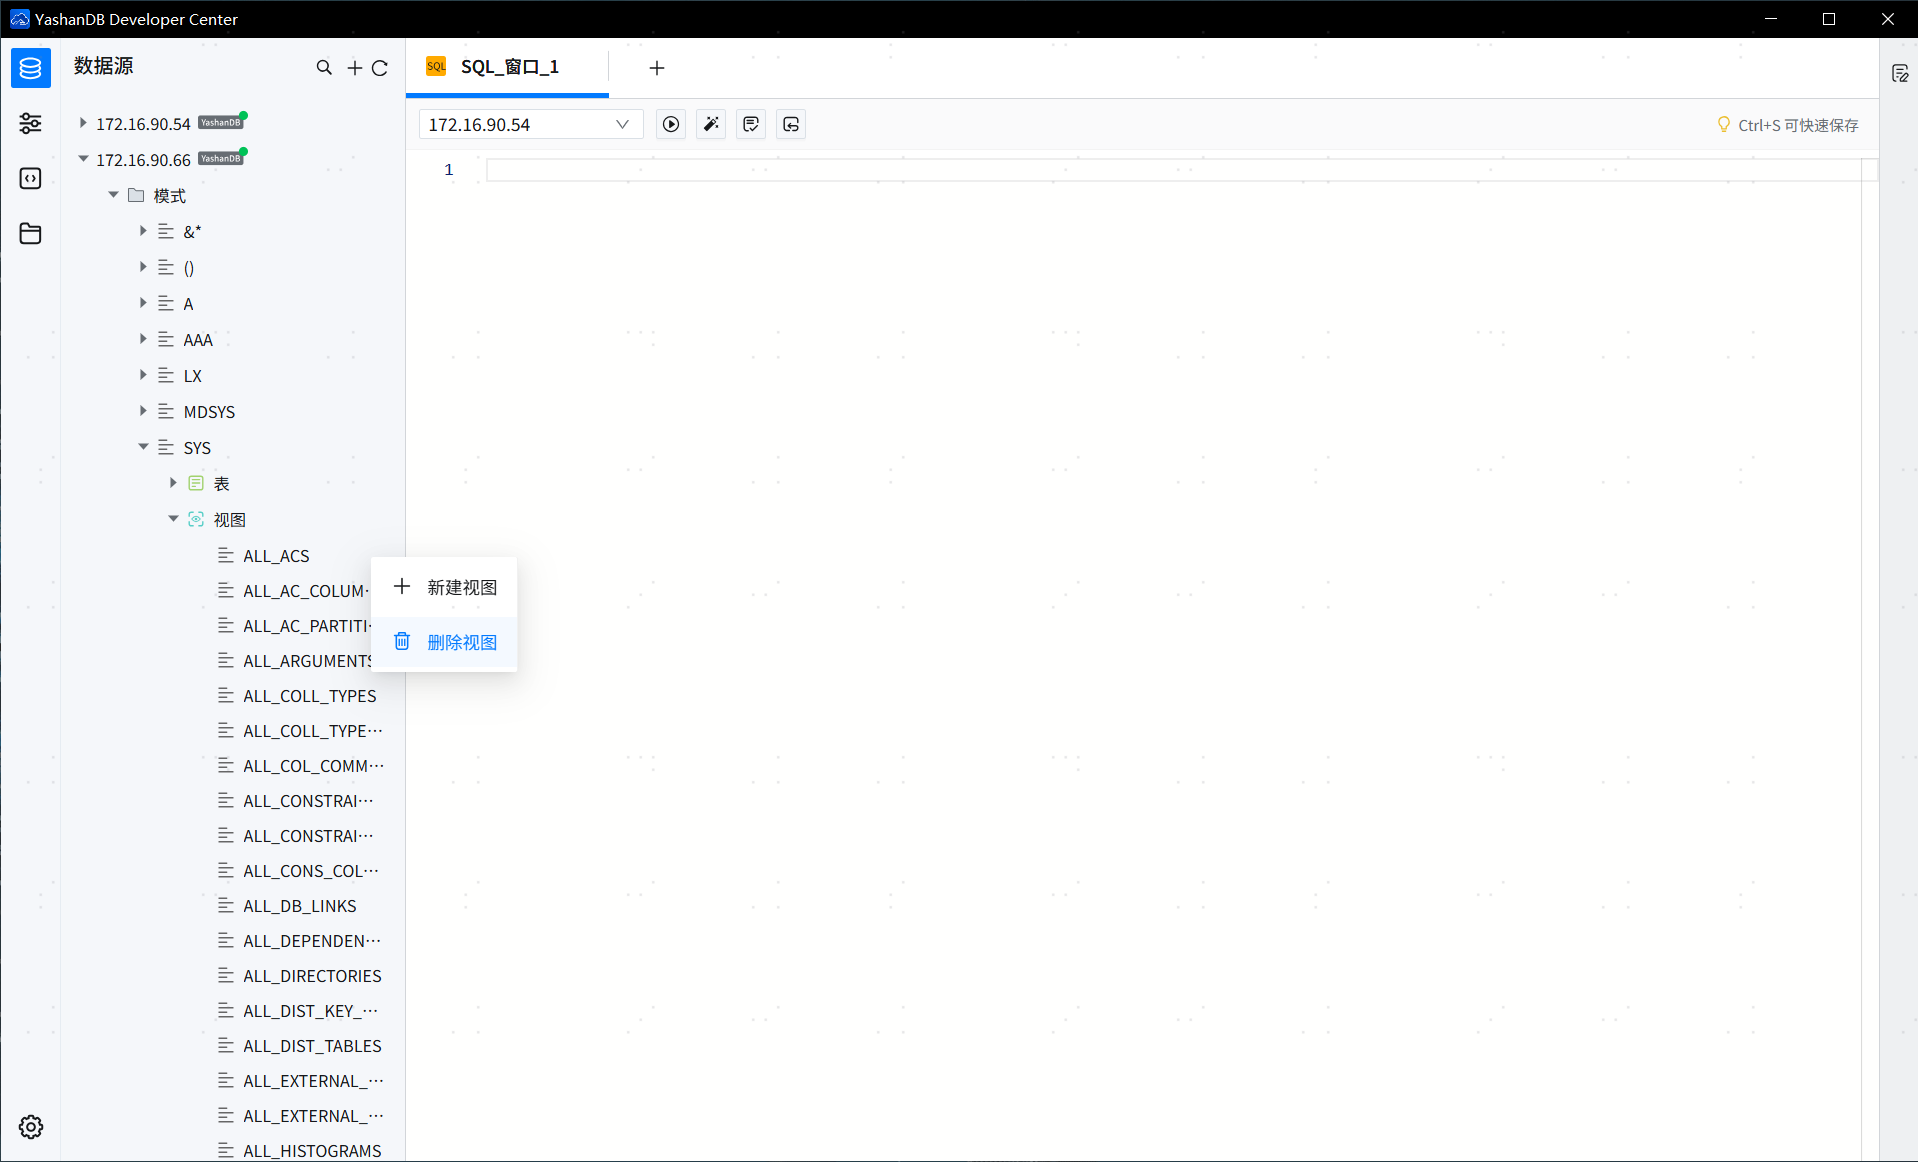
Task: Open the folder panel in the sidebar
Action: (30, 233)
